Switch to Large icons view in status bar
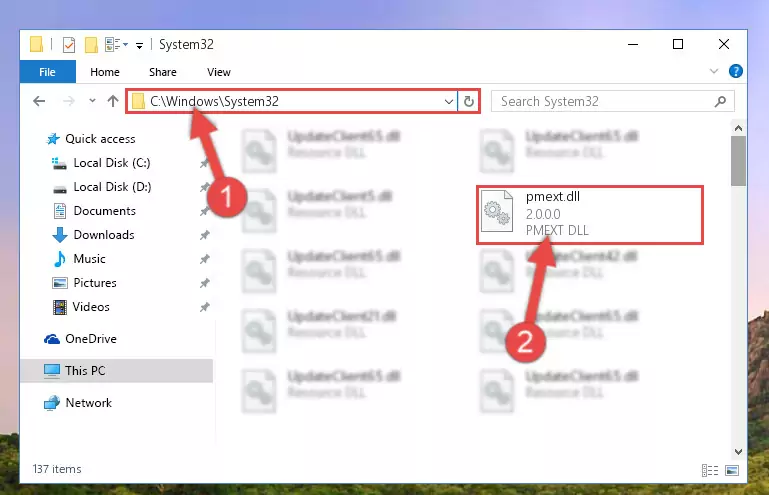This screenshot has width=769, height=495. pyautogui.click(x=732, y=470)
